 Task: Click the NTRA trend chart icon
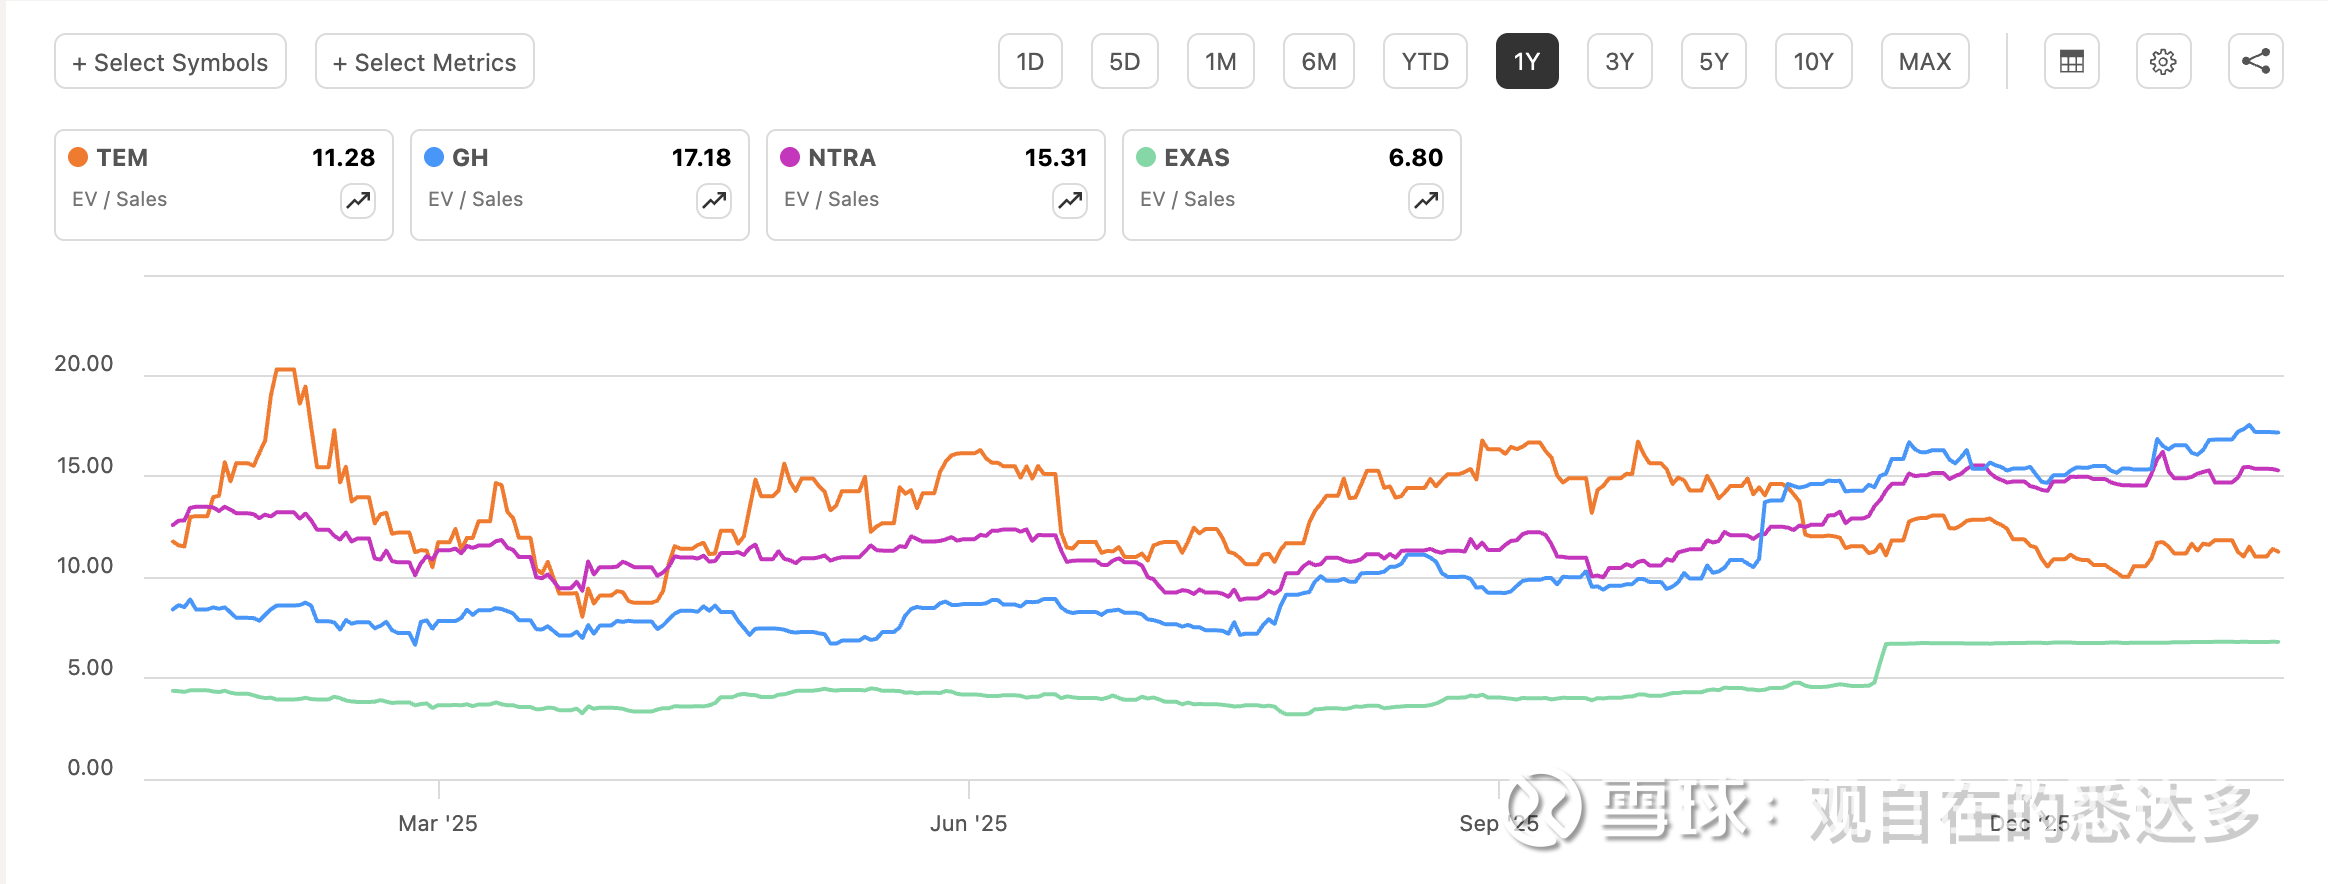point(1070,201)
